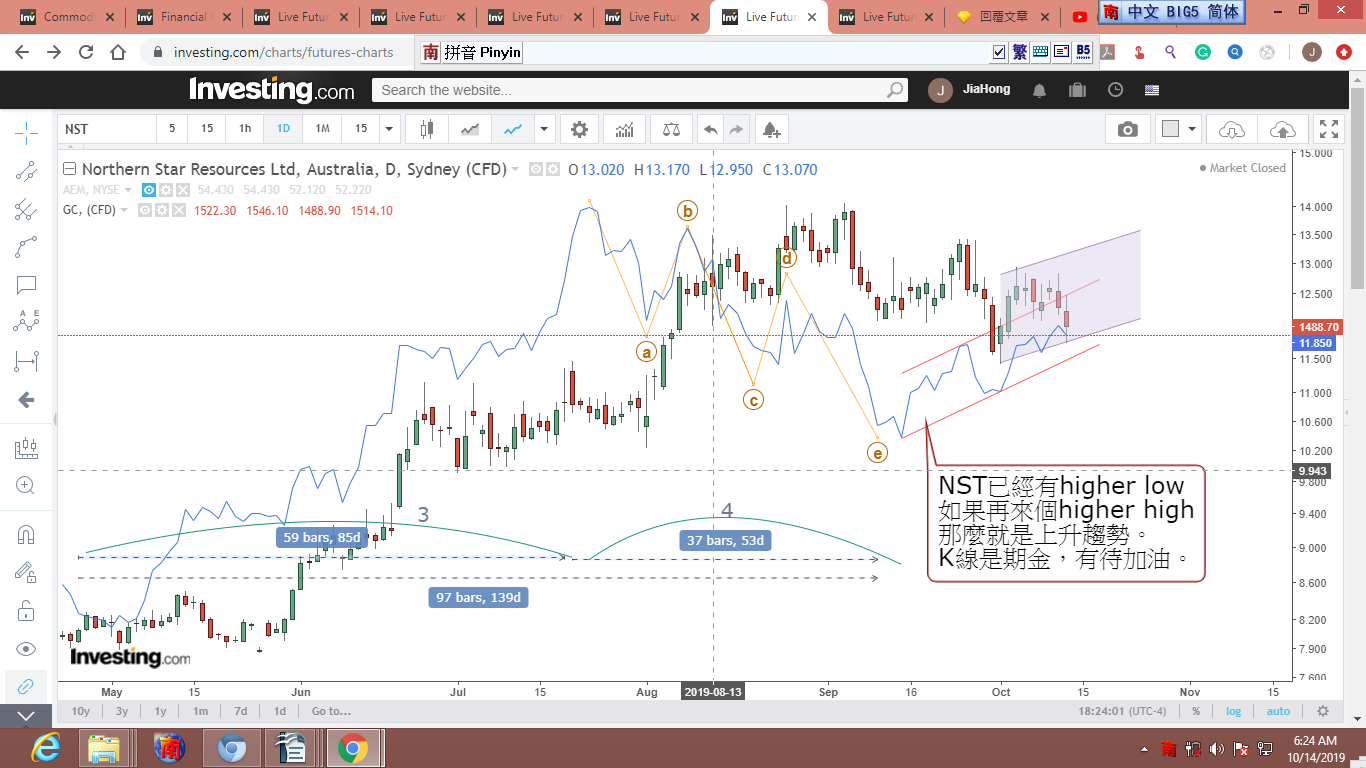Select the candlestick chart style
Viewport: 1366px width, 768px height.
click(x=428, y=129)
